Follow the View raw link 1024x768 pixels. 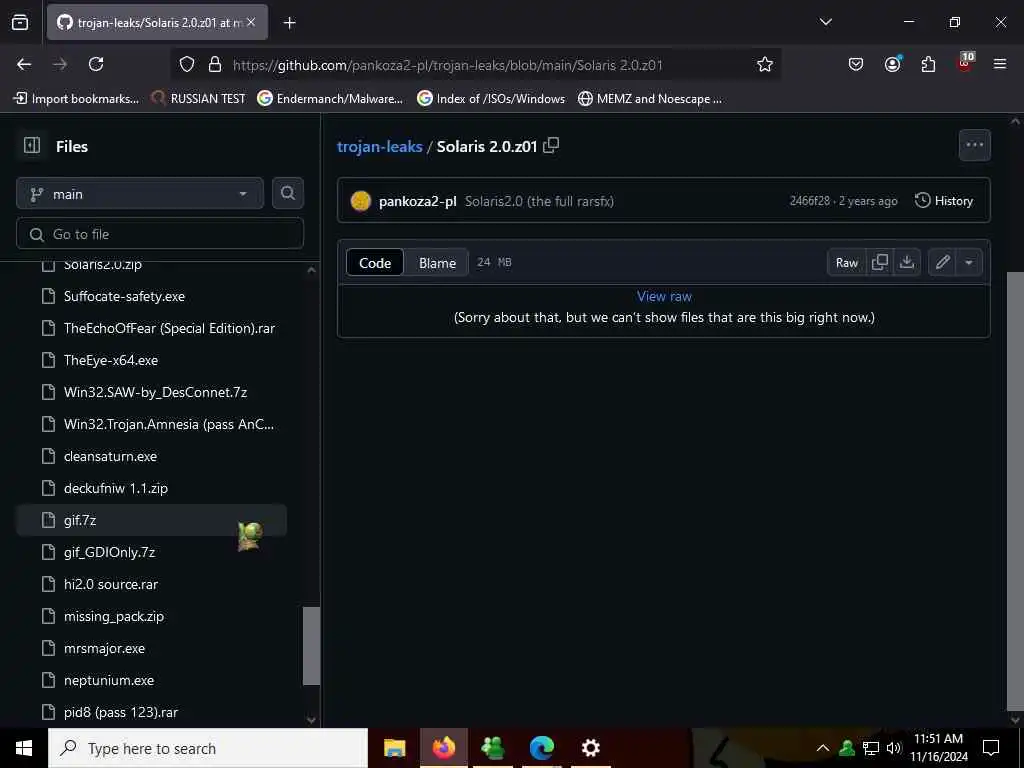click(664, 296)
